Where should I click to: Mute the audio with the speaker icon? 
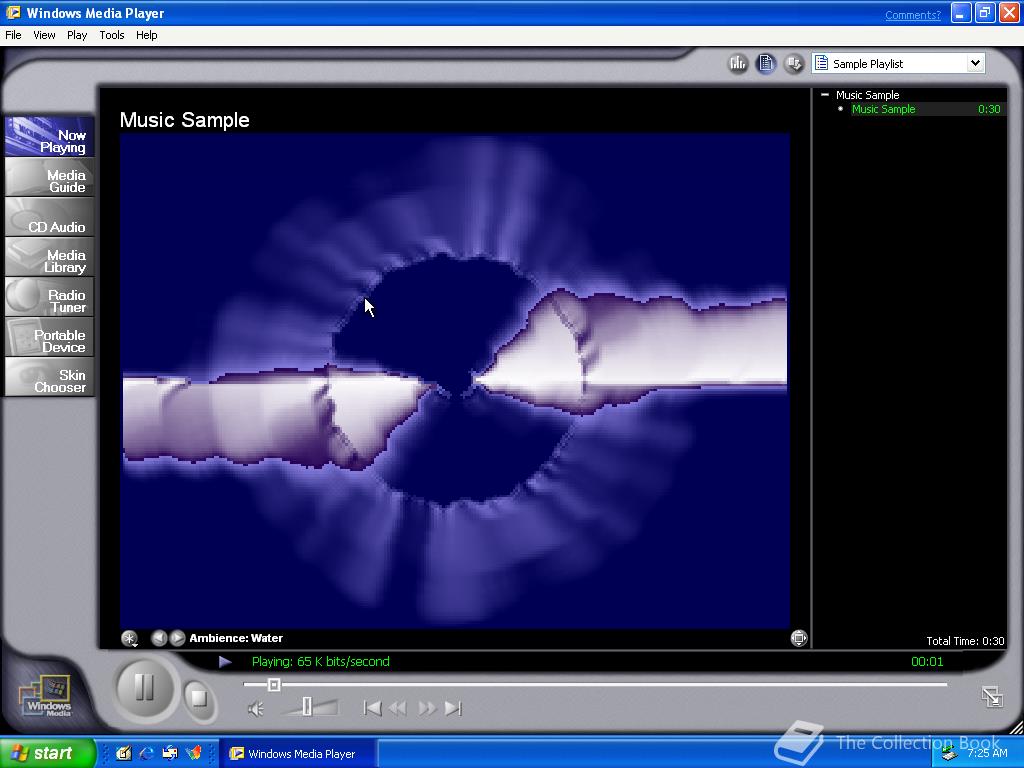click(256, 709)
